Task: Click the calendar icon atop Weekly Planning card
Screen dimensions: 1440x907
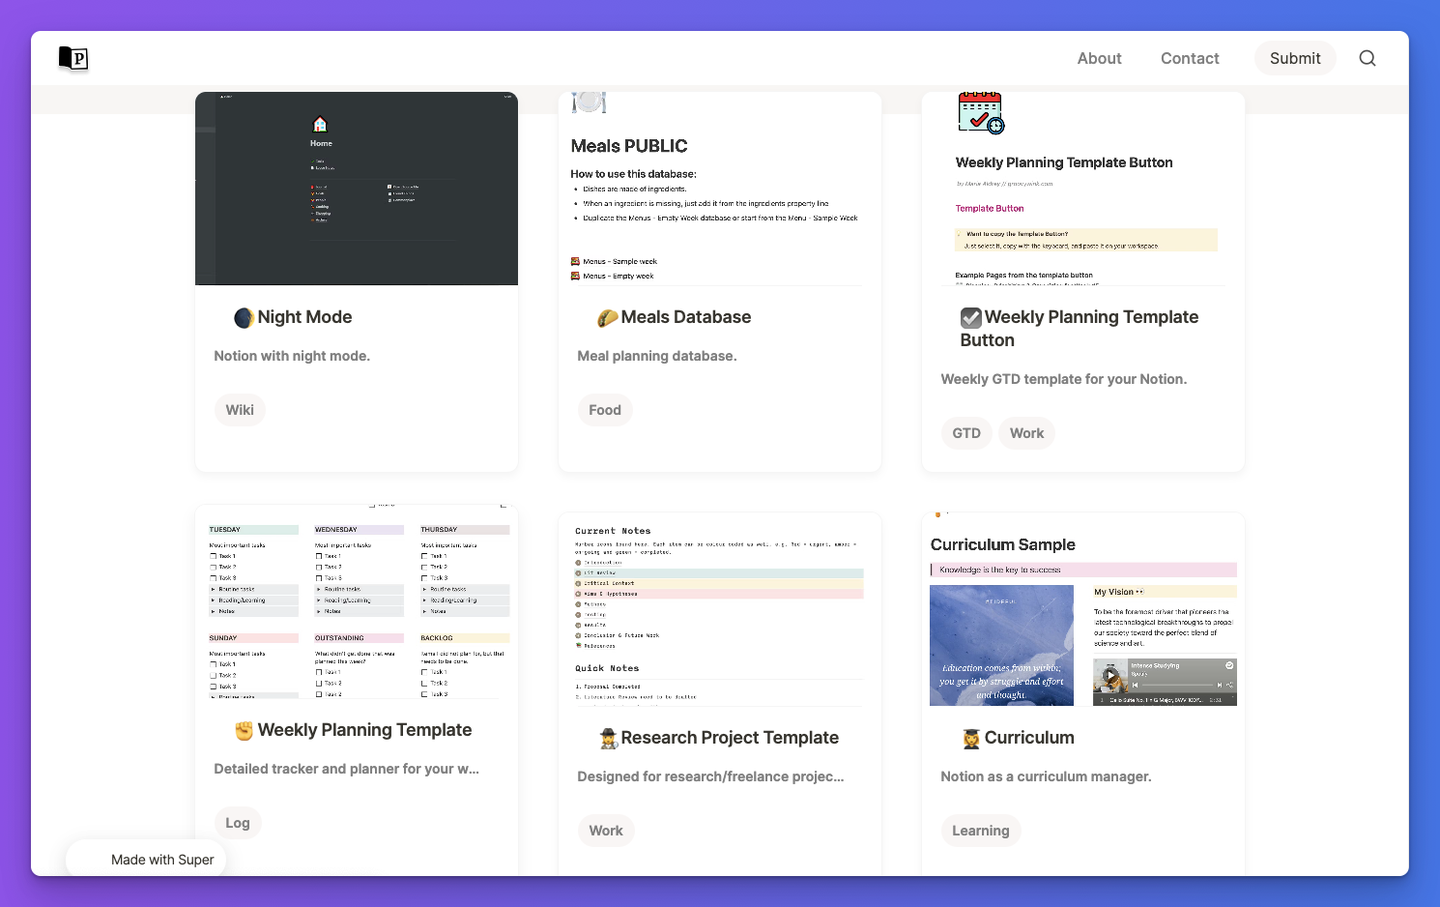Action: click(x=982, y=112)
